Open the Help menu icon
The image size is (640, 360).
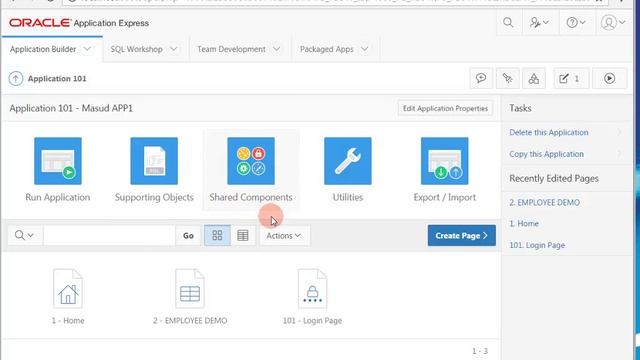coord(576,22)
